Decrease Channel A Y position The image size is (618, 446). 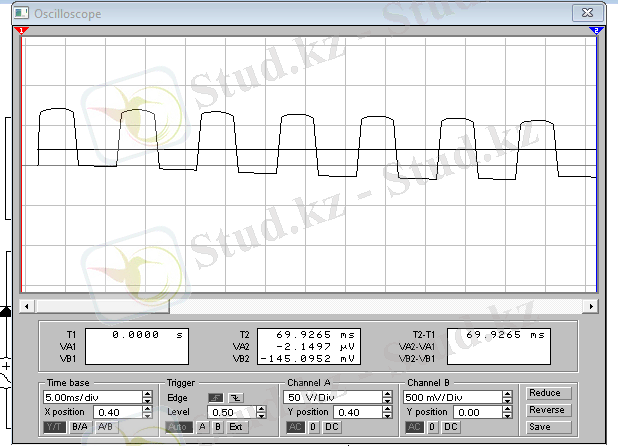point(387,415)
